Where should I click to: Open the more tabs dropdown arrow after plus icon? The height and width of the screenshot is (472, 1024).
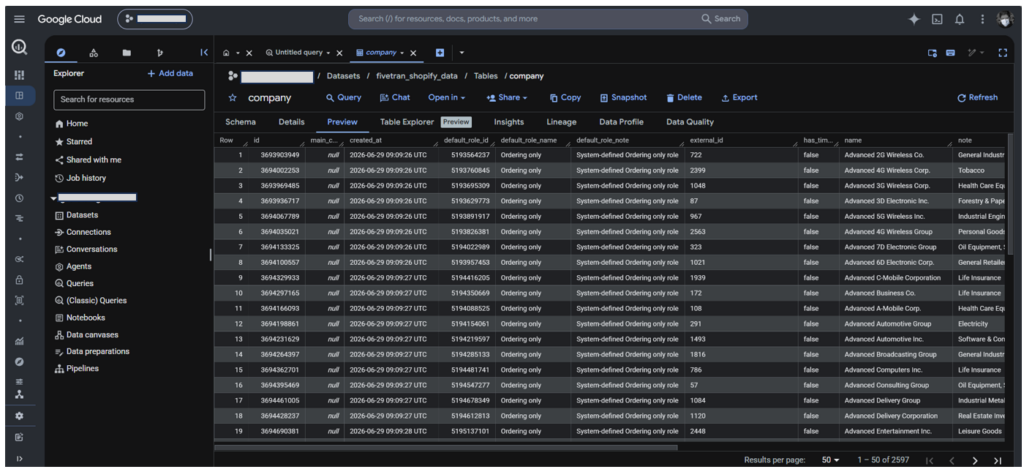(x=462, y=53)
